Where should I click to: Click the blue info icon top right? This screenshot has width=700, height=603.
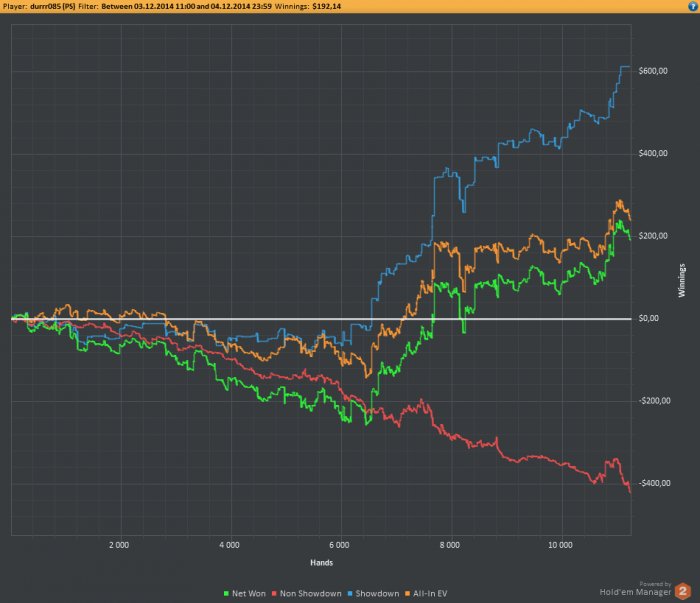pyautogui.click(x=693, y=6)
